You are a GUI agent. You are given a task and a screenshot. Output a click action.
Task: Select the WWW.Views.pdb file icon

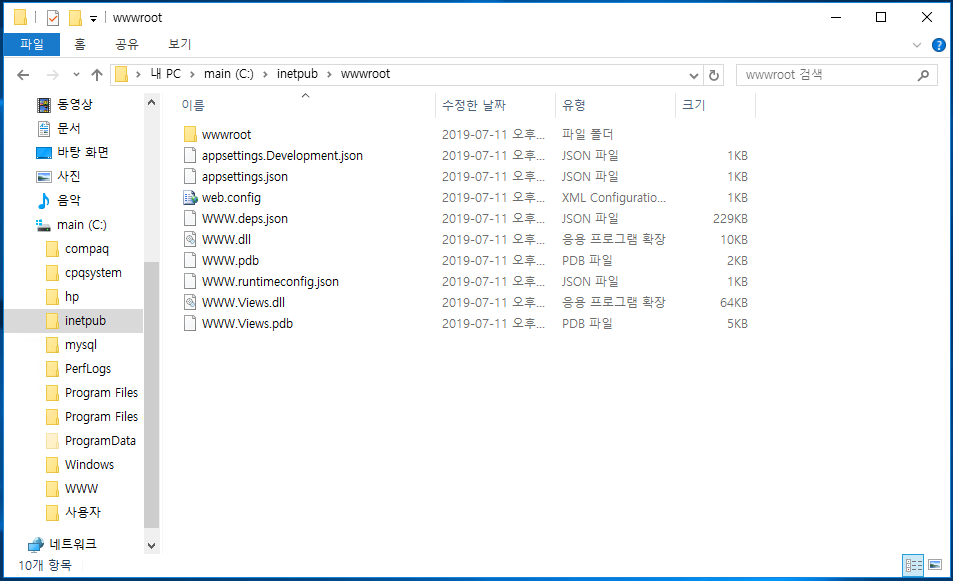(190, 323)
